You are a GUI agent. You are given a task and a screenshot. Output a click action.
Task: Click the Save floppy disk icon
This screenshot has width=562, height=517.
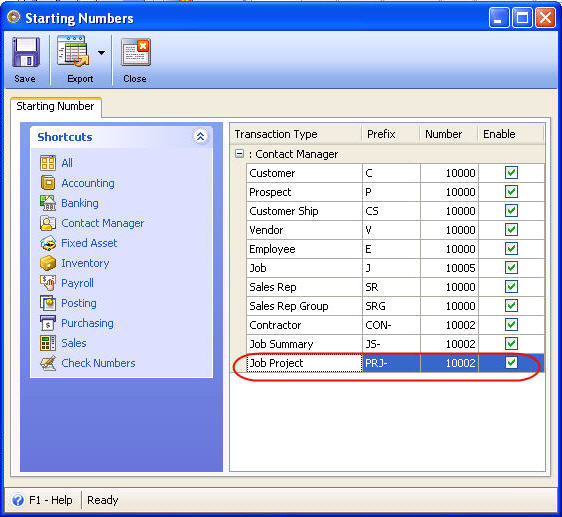(25, 52)
